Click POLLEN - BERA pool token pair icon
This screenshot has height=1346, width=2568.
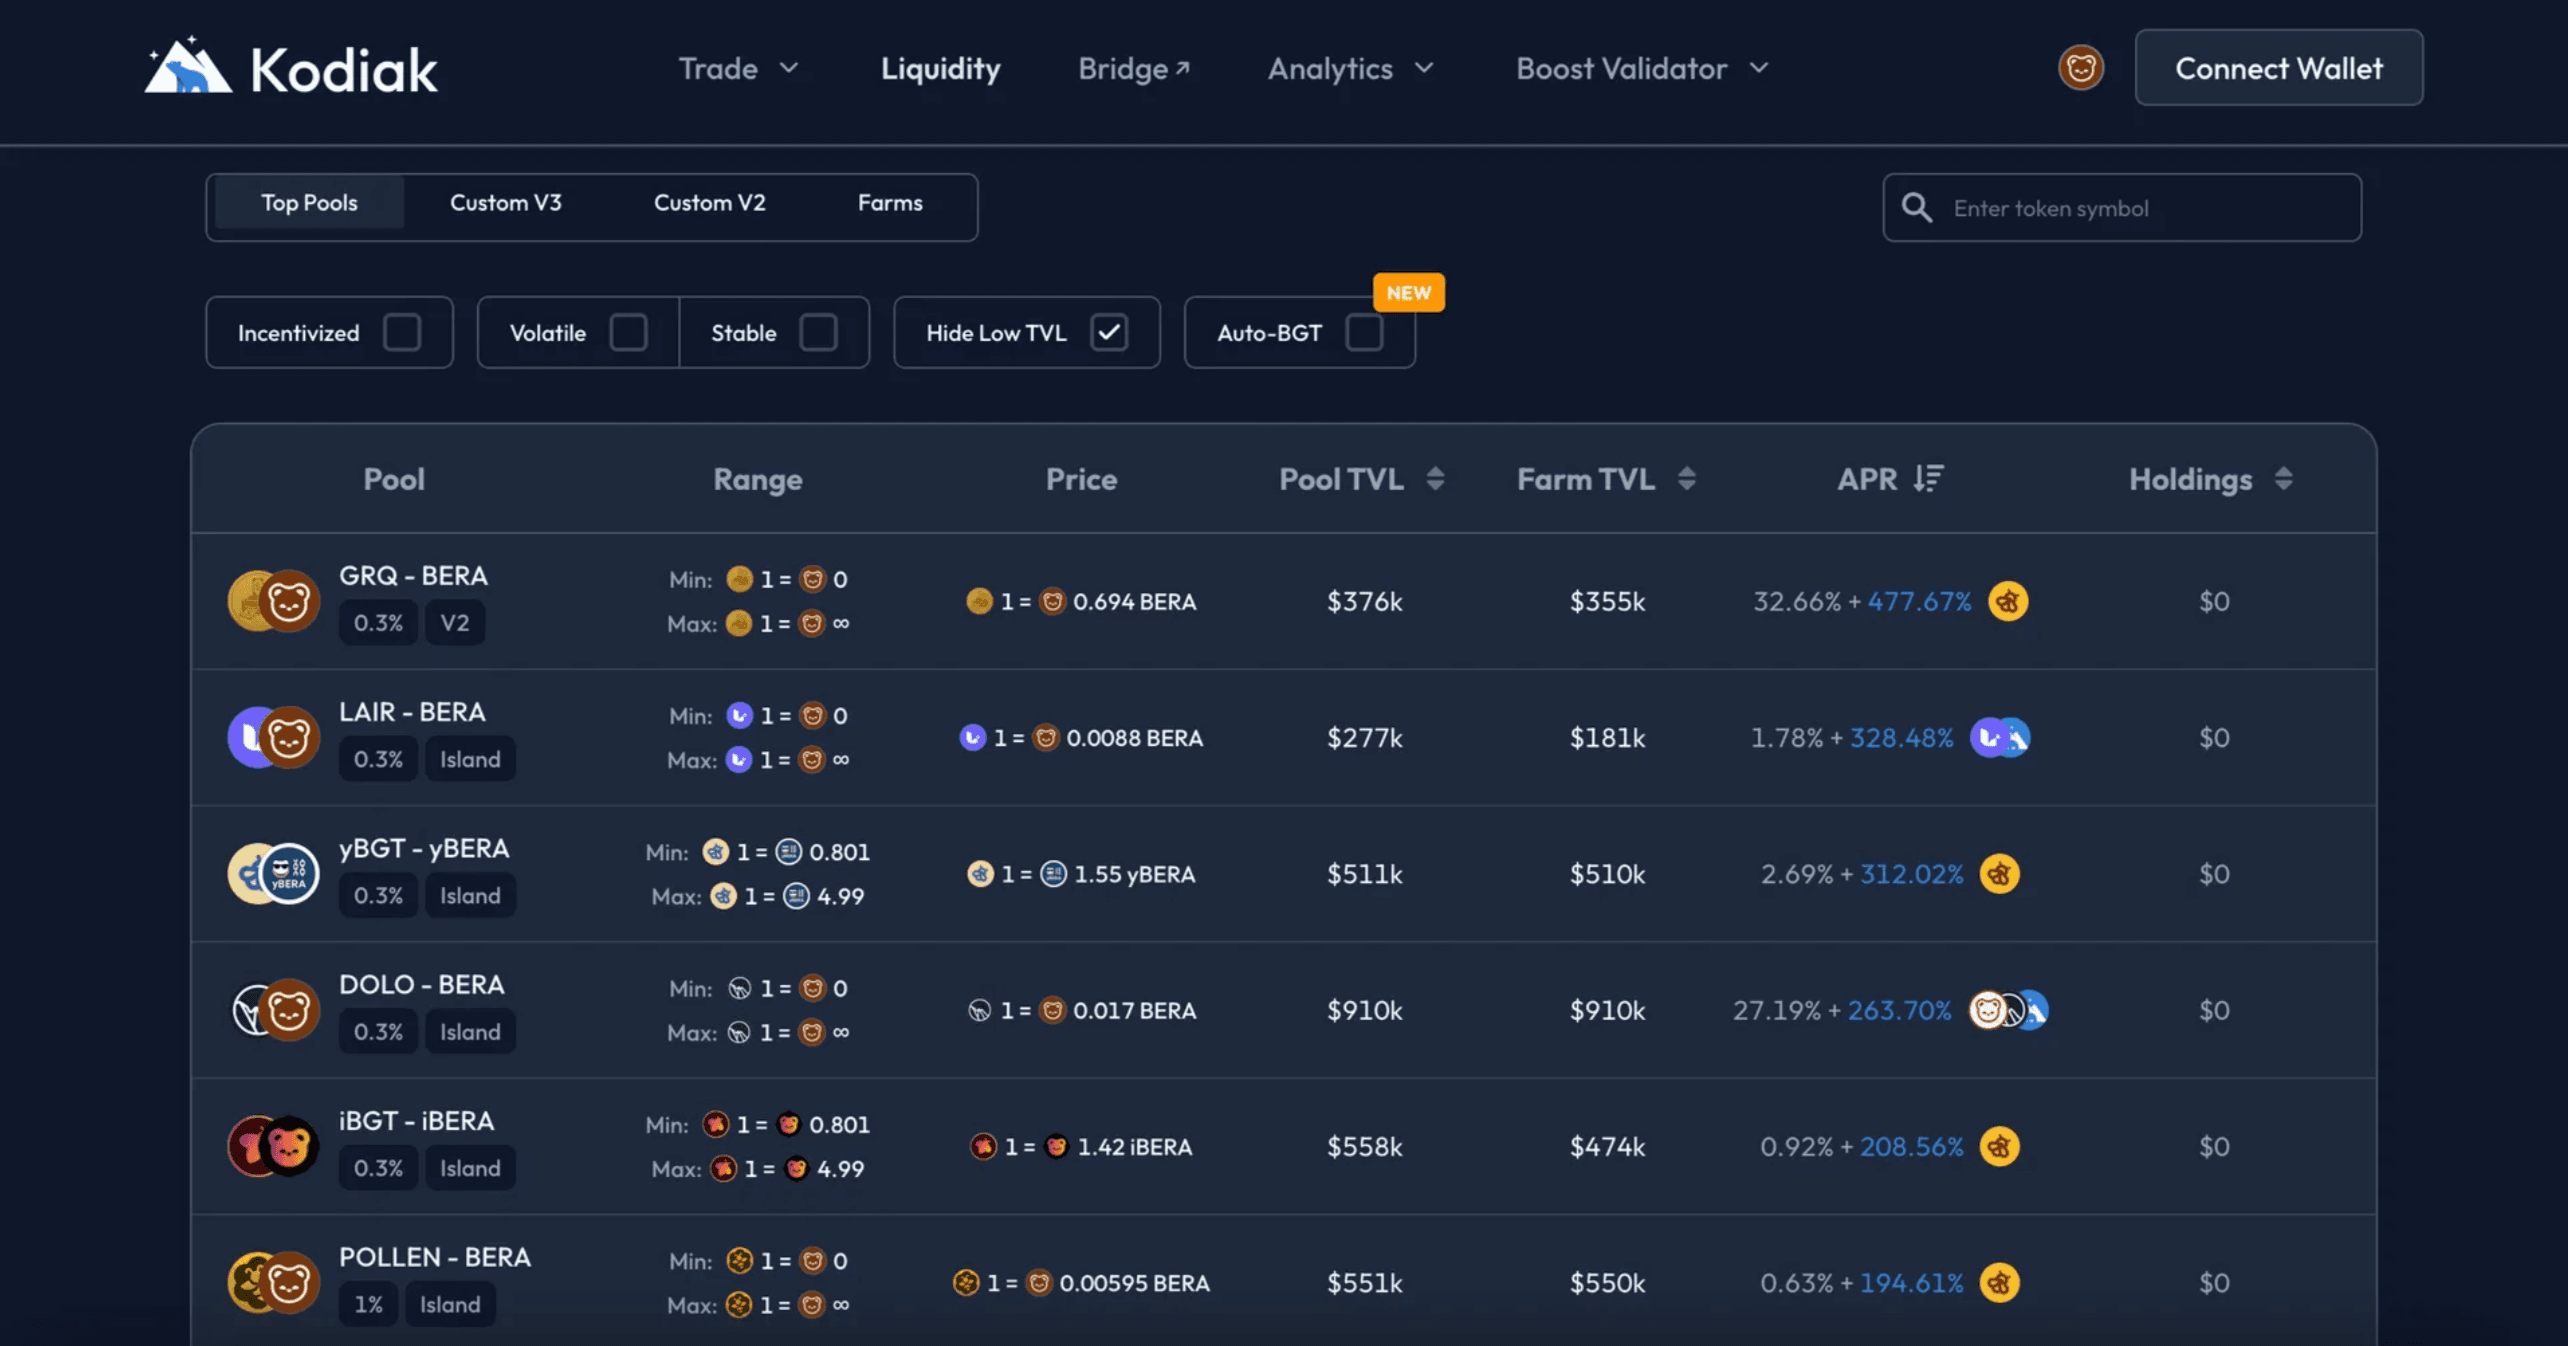273,1282
